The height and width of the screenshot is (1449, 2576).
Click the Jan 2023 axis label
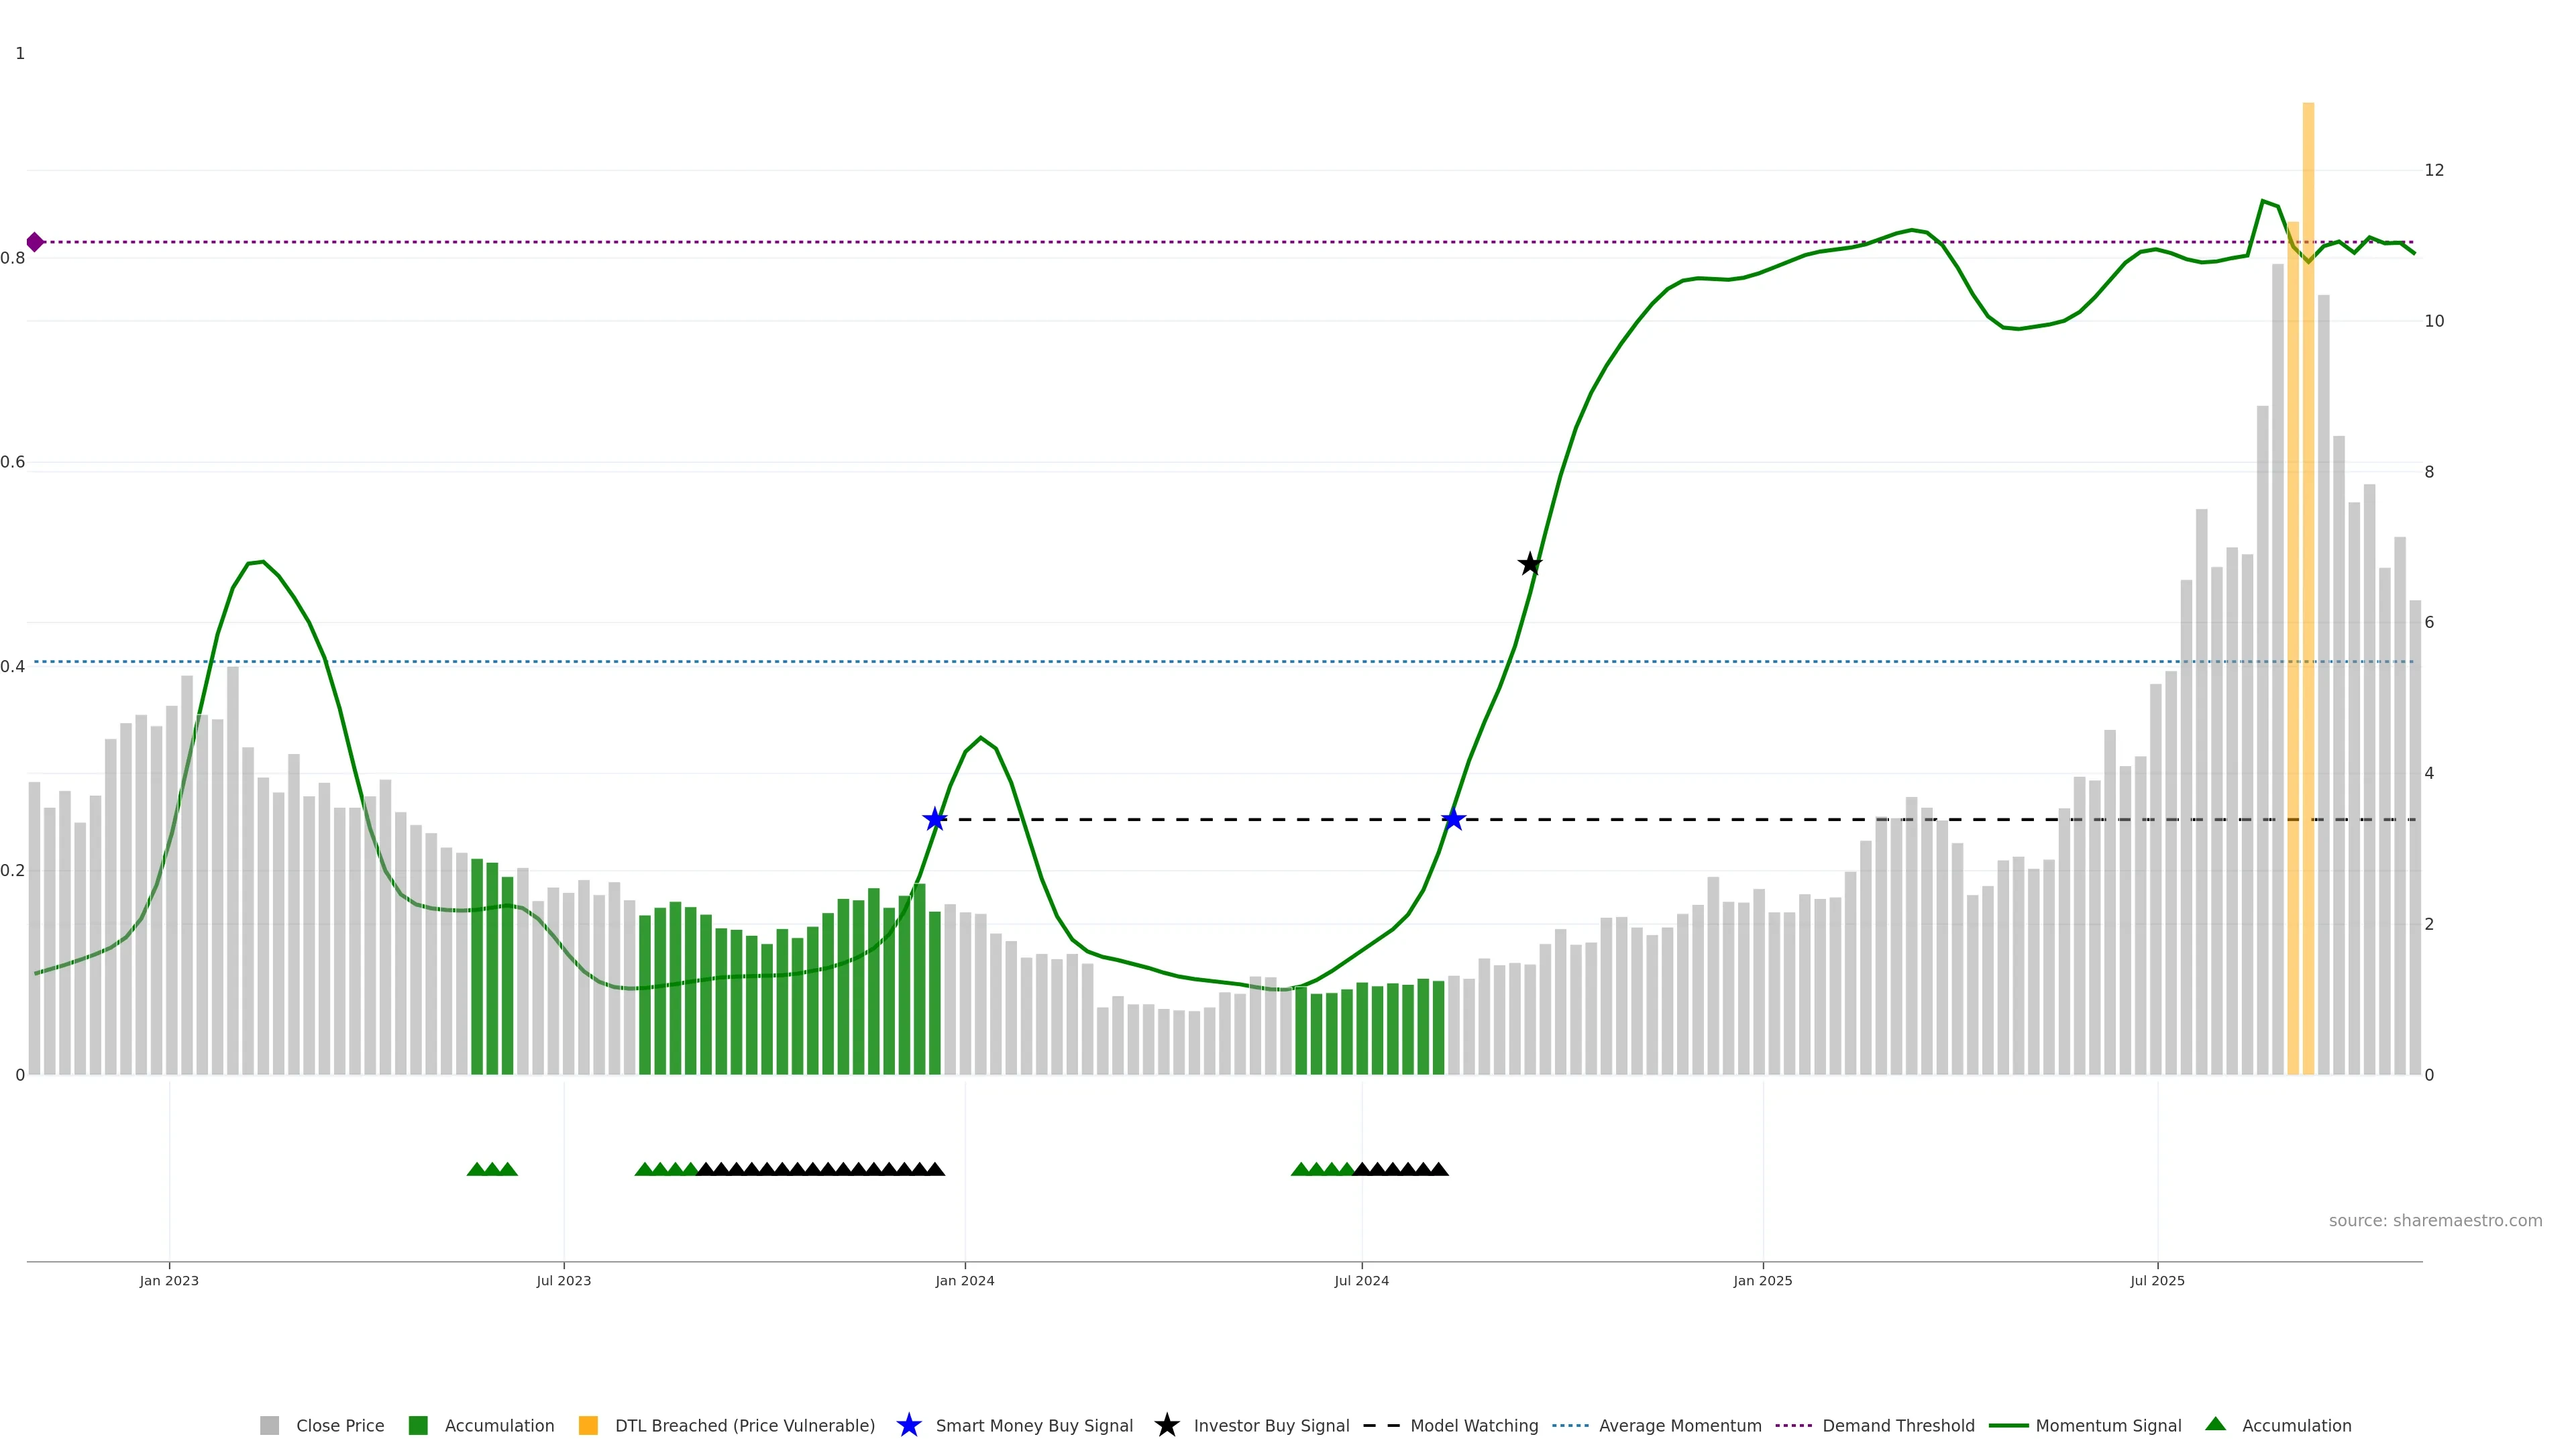(x=169, y=1280)
